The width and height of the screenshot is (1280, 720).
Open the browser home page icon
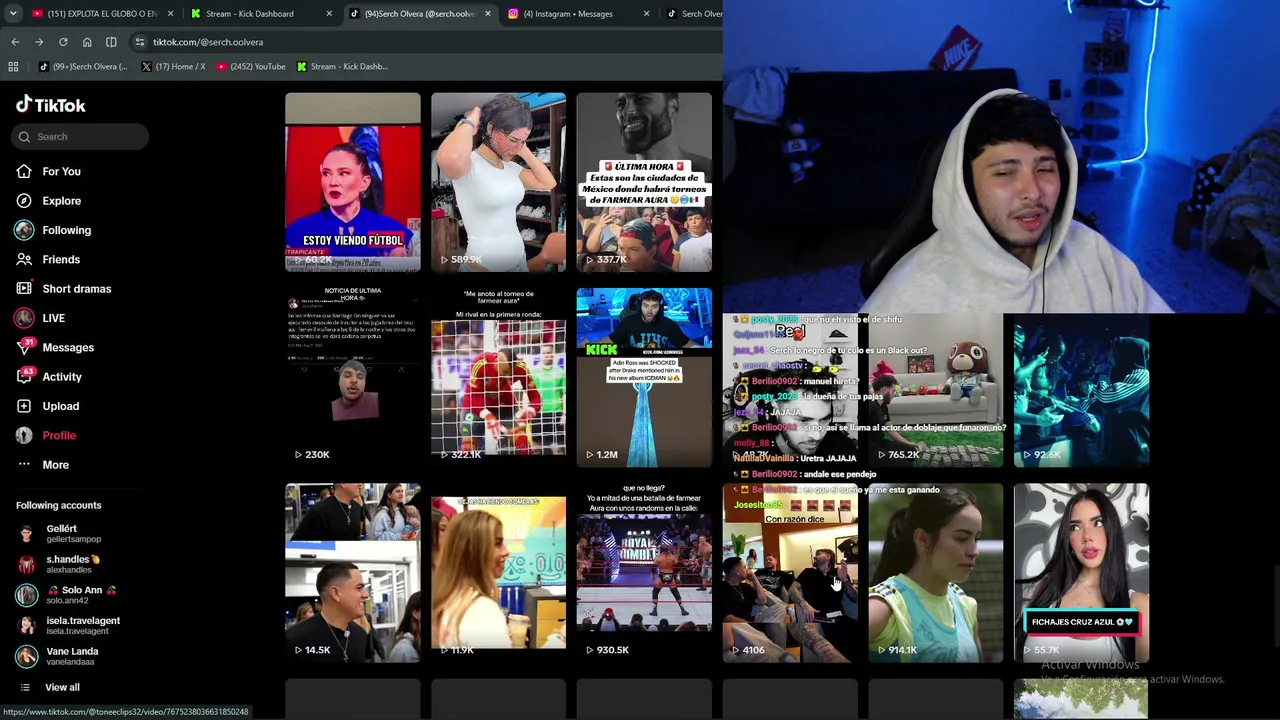tap(87, 42)
